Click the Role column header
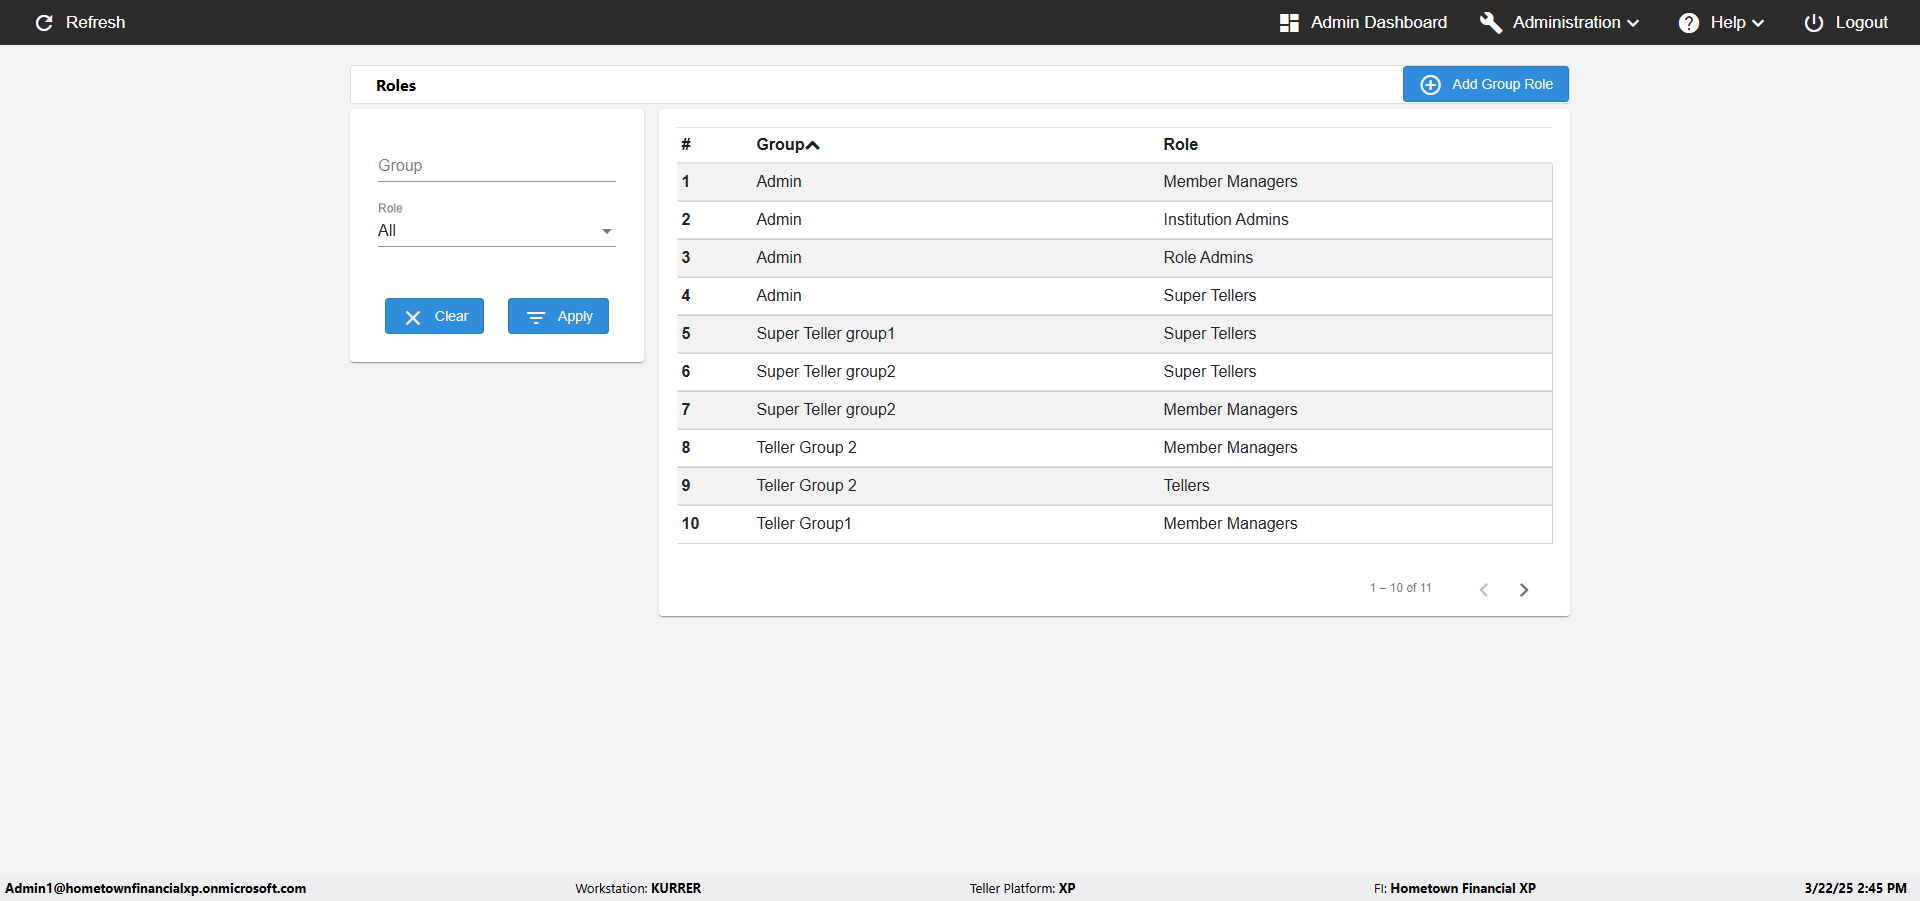Screen dimensions: 1920x901 [x=1180, y=144]
